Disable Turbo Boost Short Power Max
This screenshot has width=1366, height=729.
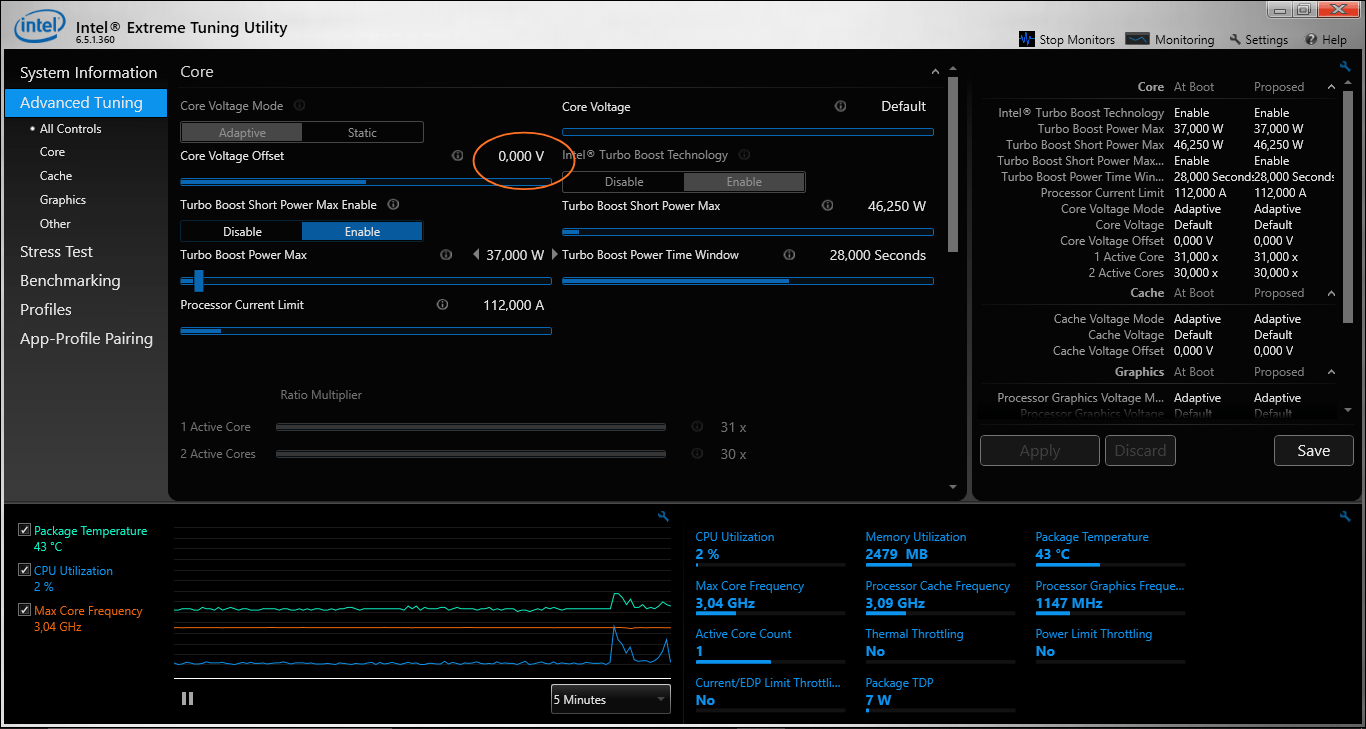[x=242, y=231]
